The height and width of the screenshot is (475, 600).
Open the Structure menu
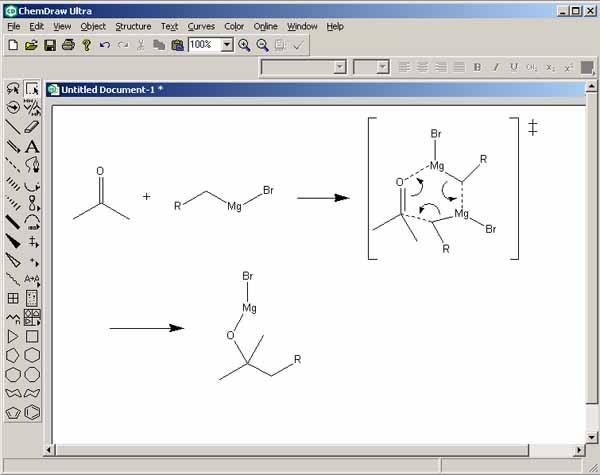point(133,26)
